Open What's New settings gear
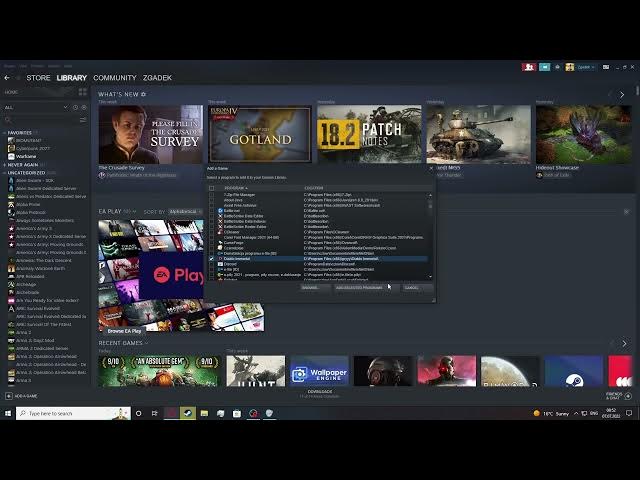Screen dimensions: 640x480 [x=143, y=94]
